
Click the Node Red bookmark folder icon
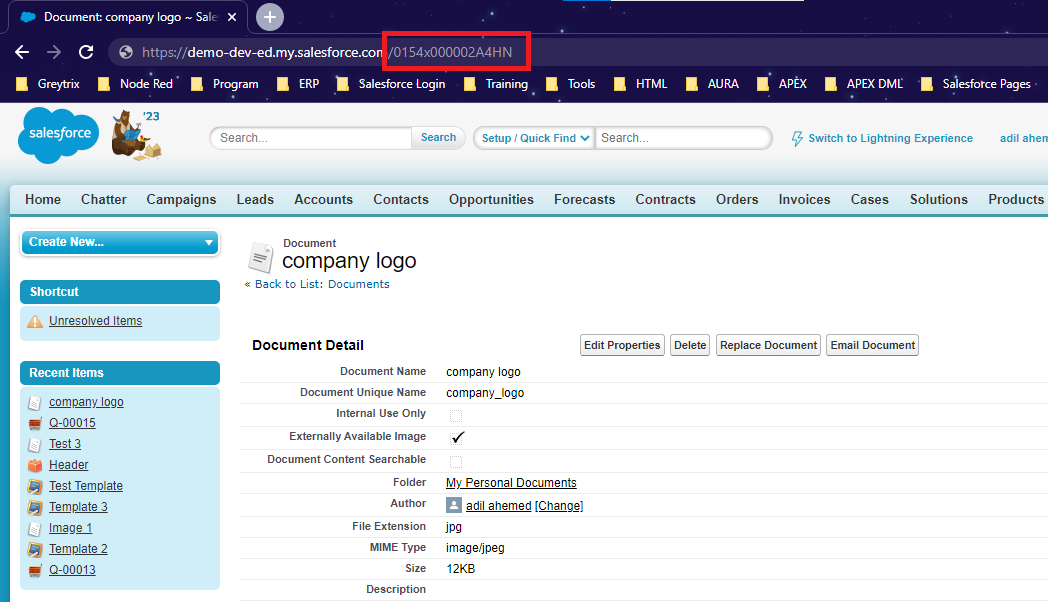(104, 84)
